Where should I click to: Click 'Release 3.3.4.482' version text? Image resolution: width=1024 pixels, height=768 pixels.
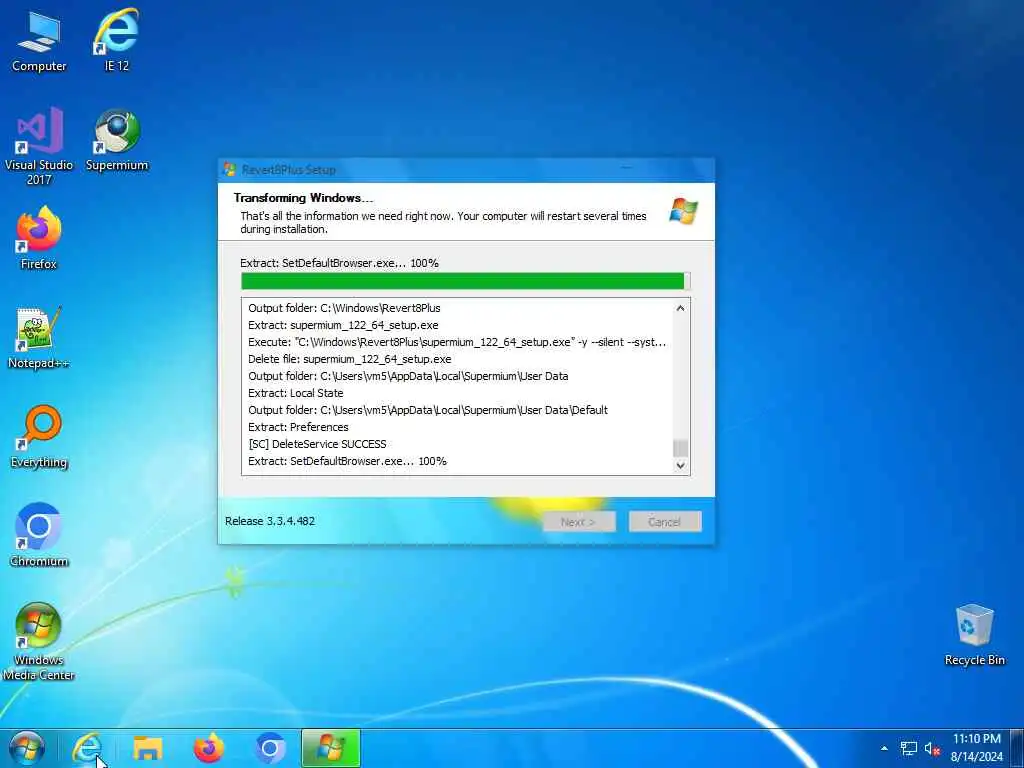click(x=270, y=521)
